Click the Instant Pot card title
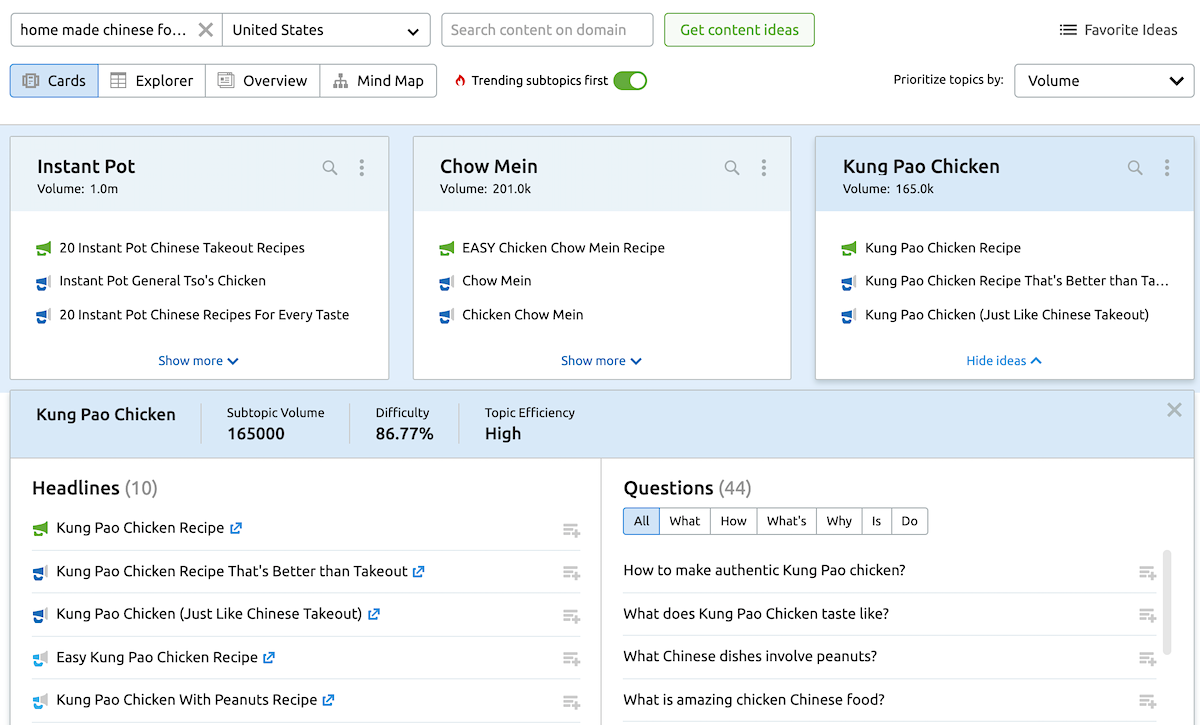 pyautogui.click(x=86, y=167)
